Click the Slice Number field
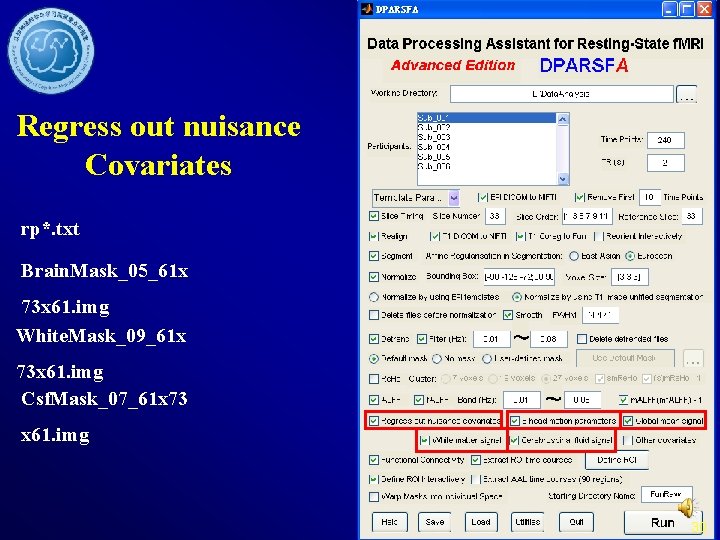Screen dimensions: 720x540 (x=495, y=216)
